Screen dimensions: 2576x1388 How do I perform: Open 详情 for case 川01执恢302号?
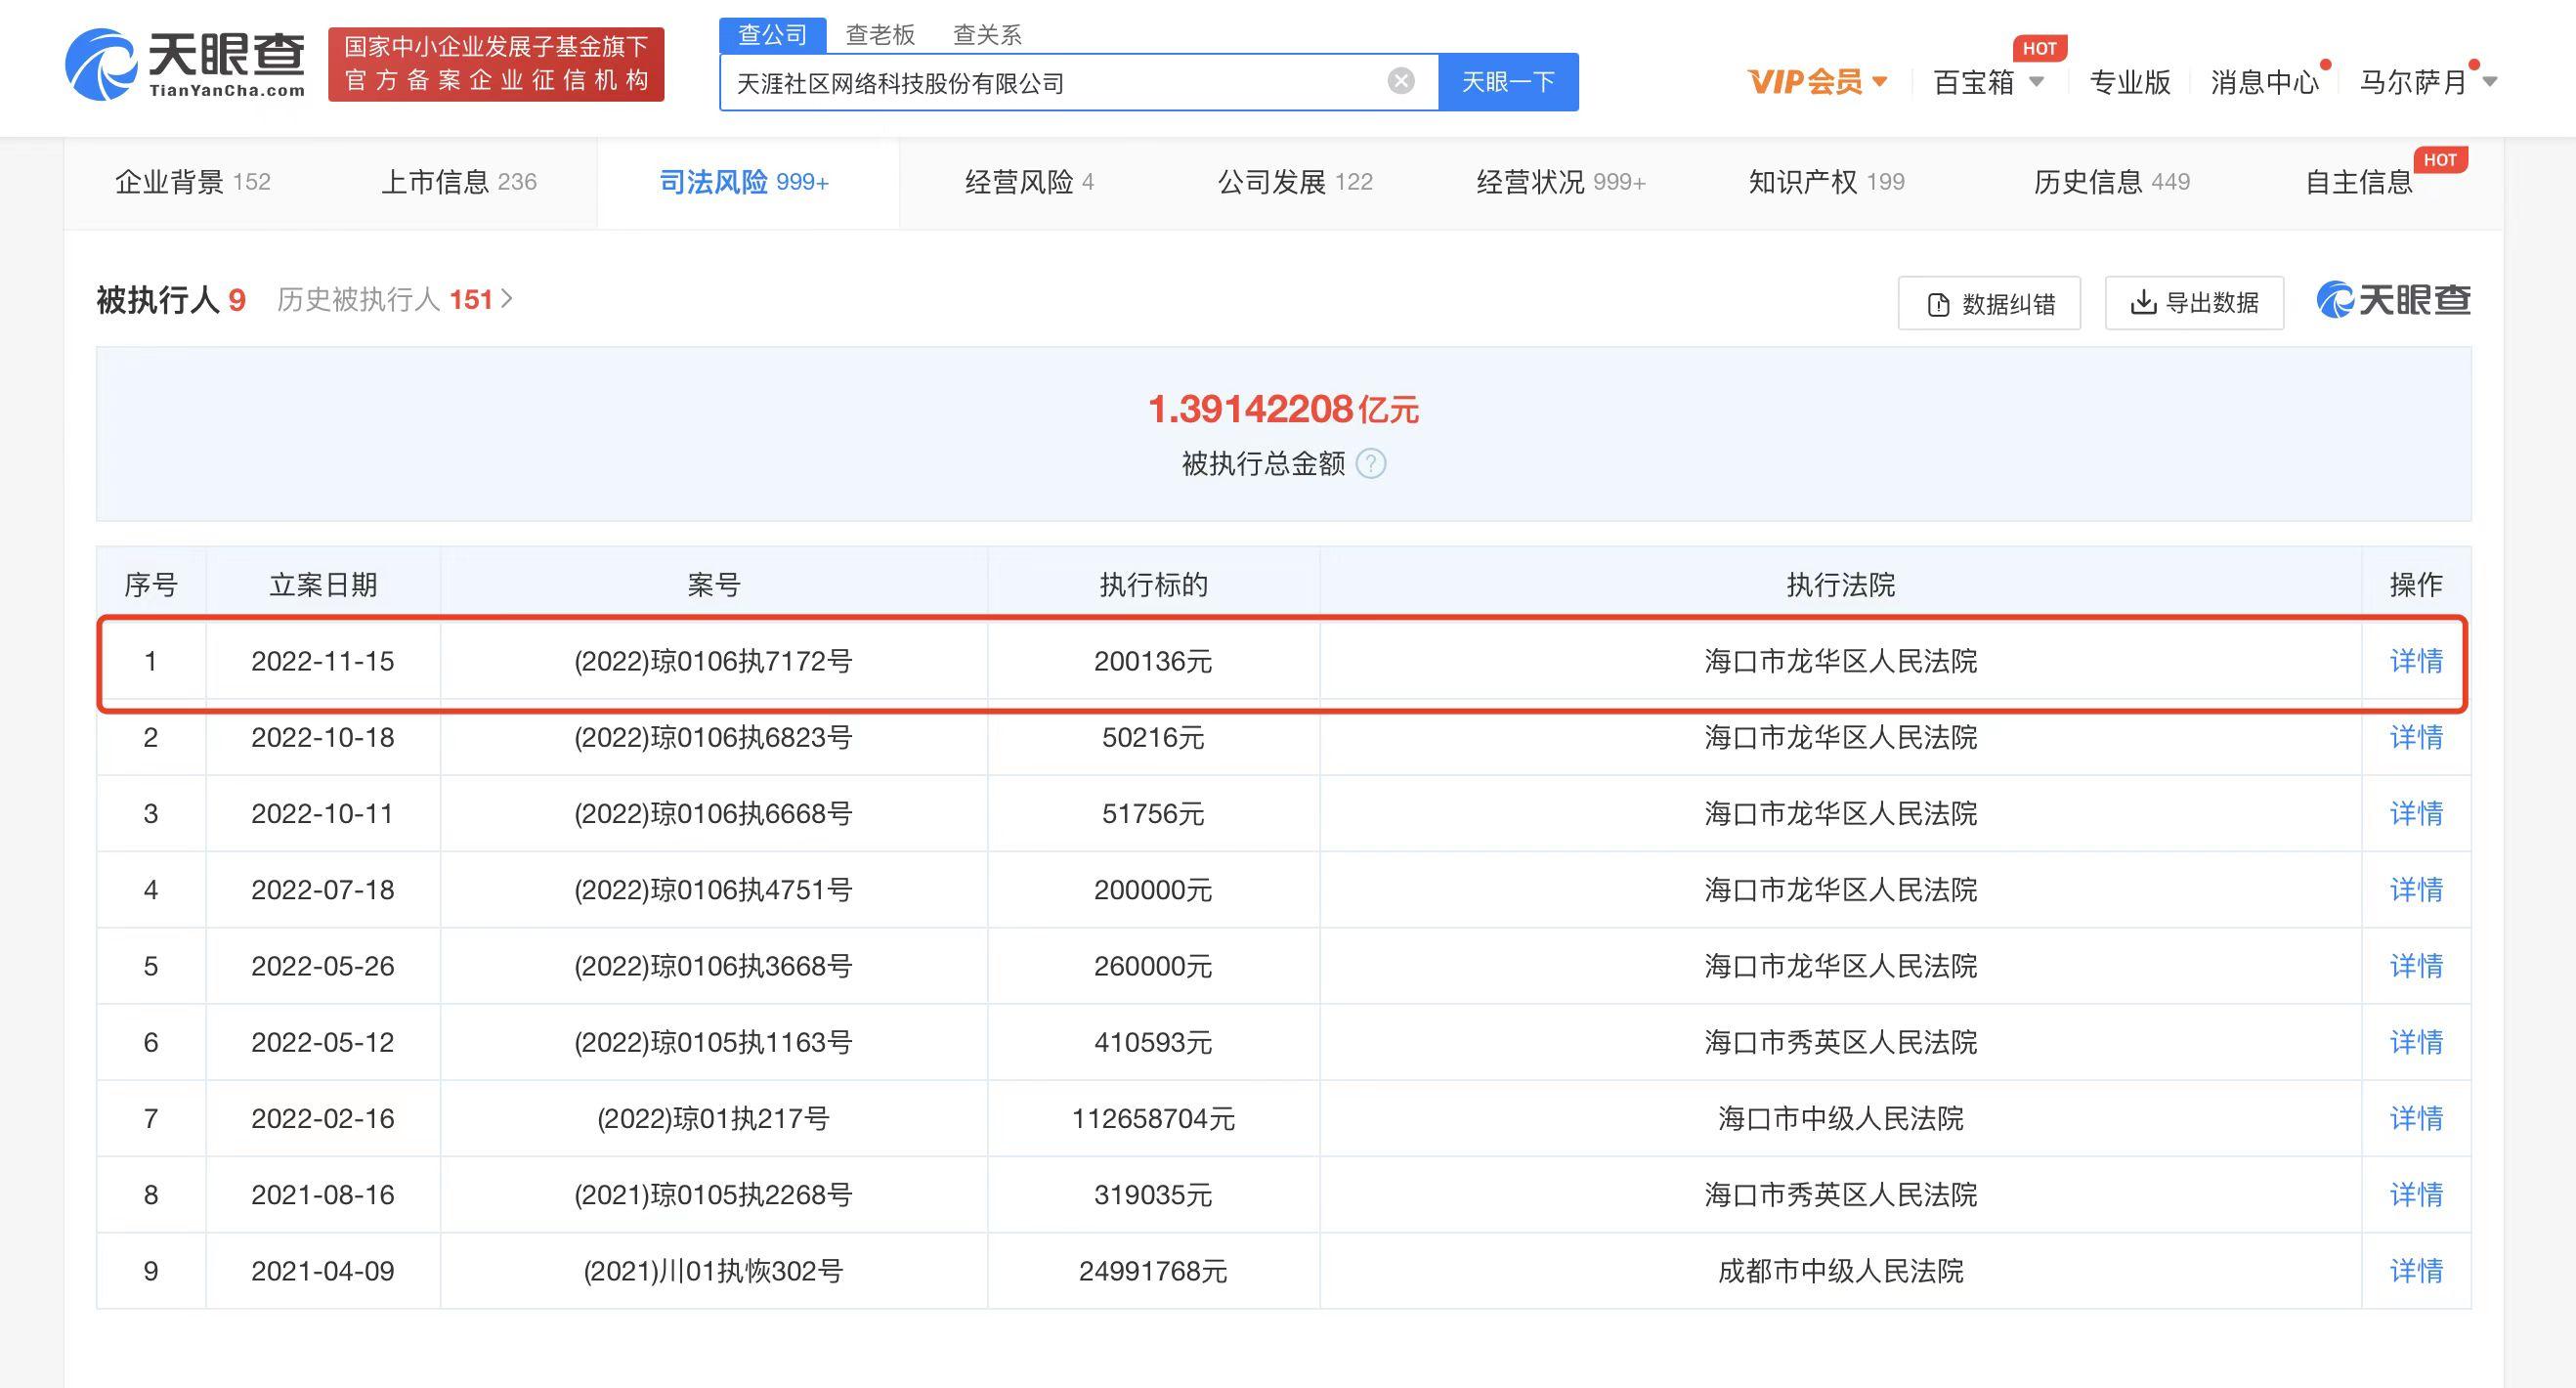2416,1271
